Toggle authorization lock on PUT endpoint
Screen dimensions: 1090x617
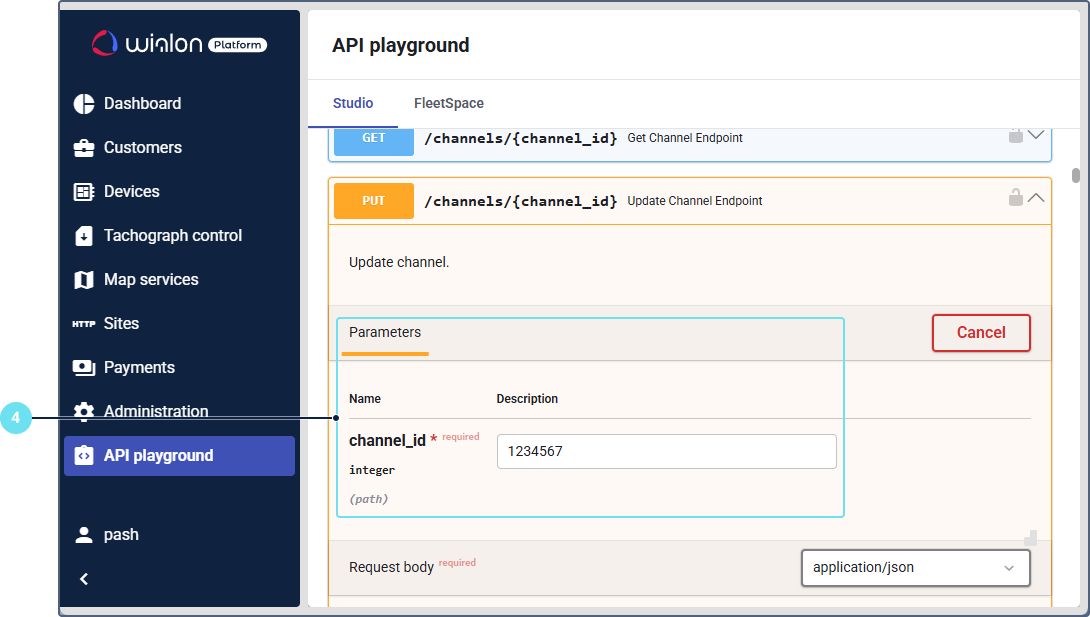1015,198
